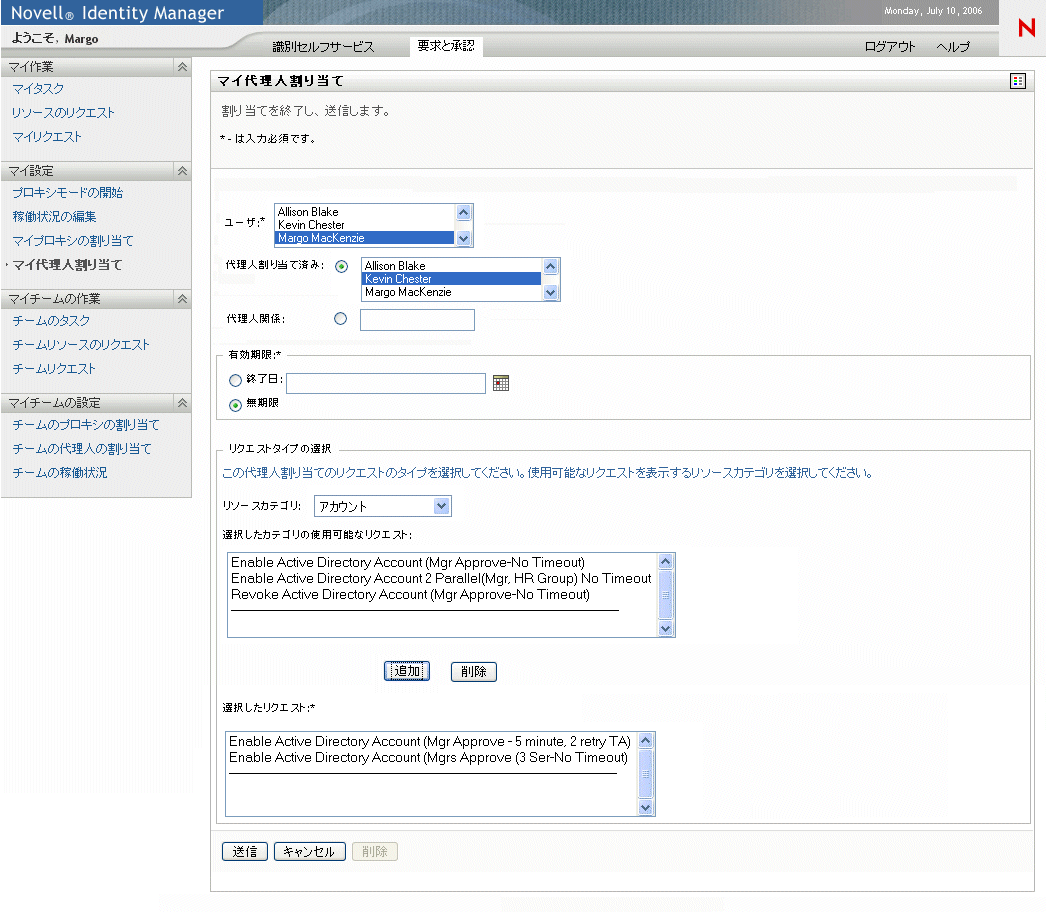1046x912 pixels.
Task: Select the 代理人関係 radio button
Action: pos(341,319)
